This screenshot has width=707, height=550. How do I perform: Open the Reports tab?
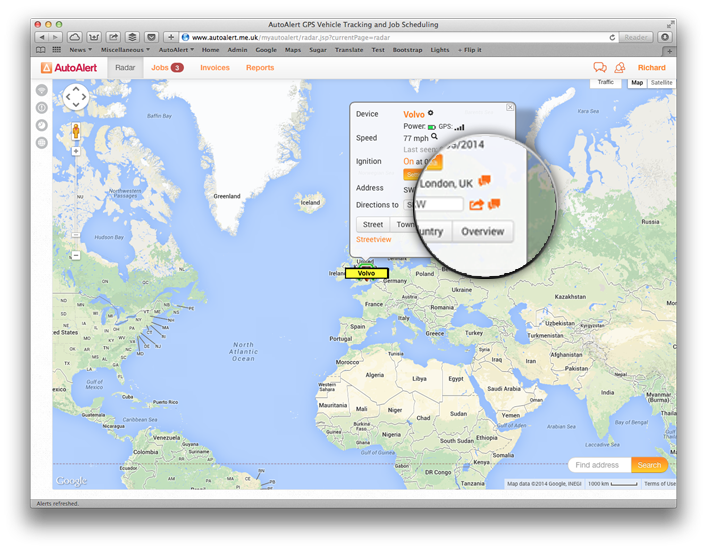tap(260, 68)
